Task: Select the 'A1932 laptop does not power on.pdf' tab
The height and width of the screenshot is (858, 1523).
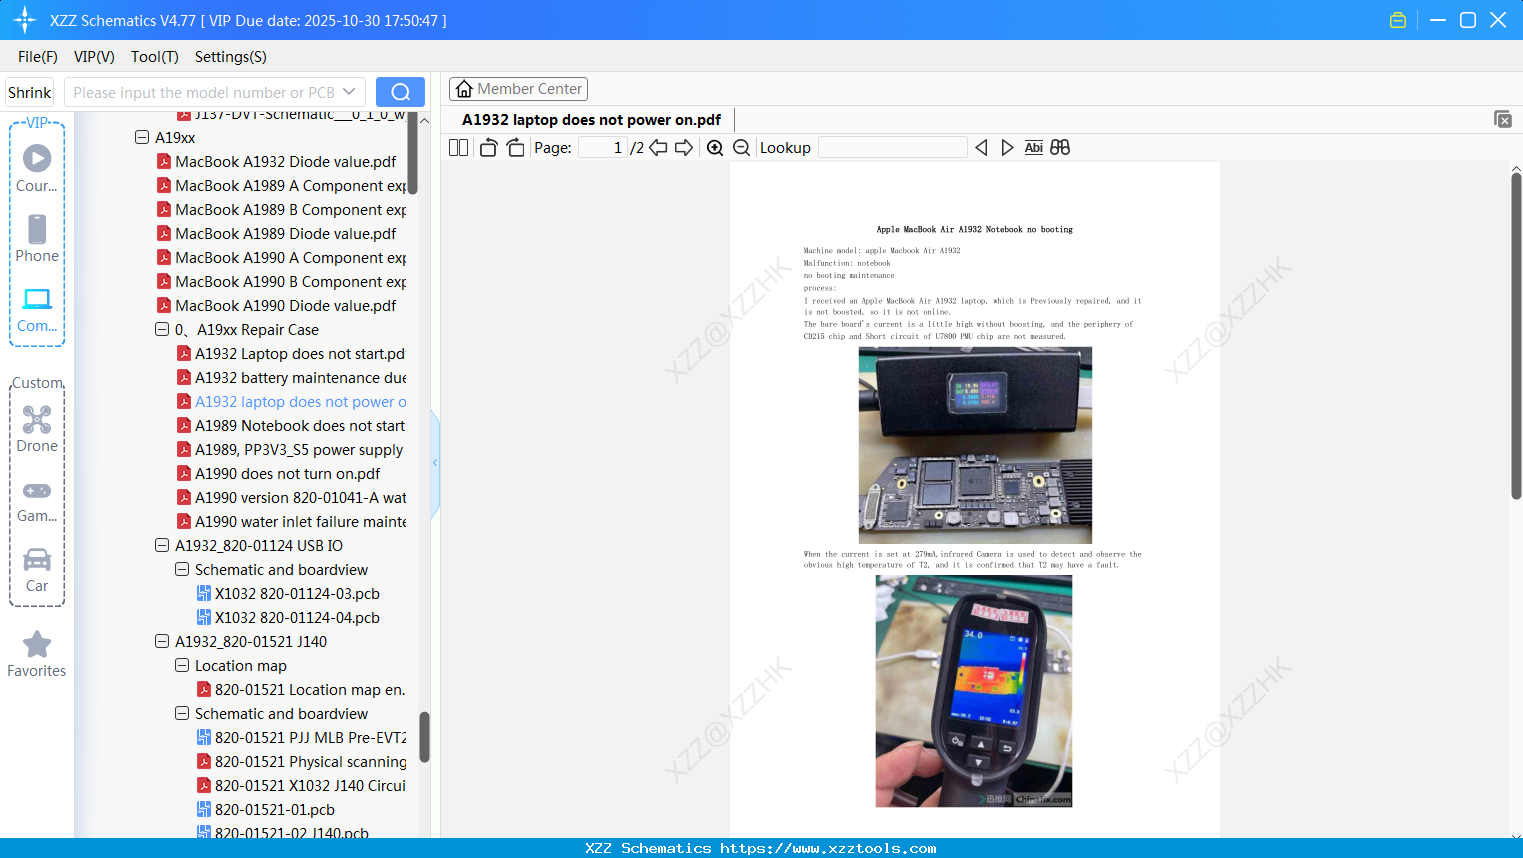Action: pyautogui.click(x=591, y=120)
